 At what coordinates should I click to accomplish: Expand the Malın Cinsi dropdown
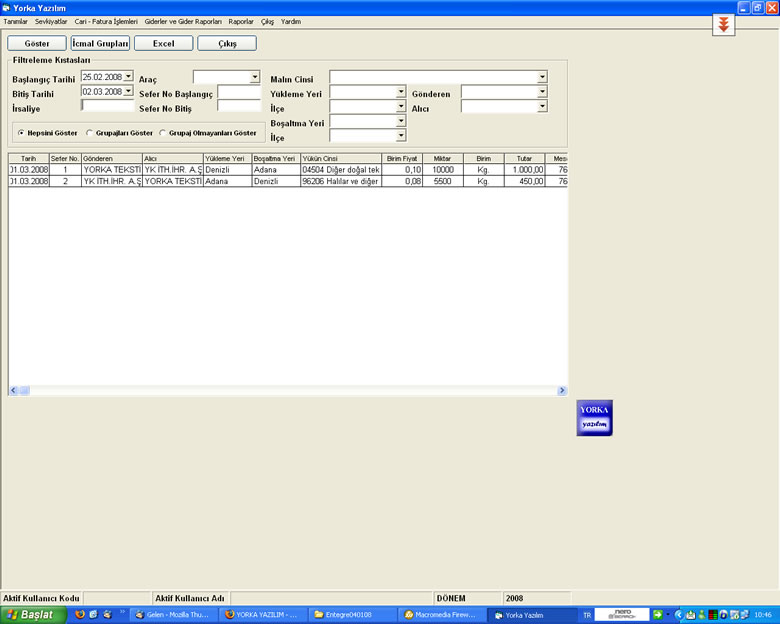(542, 77)
